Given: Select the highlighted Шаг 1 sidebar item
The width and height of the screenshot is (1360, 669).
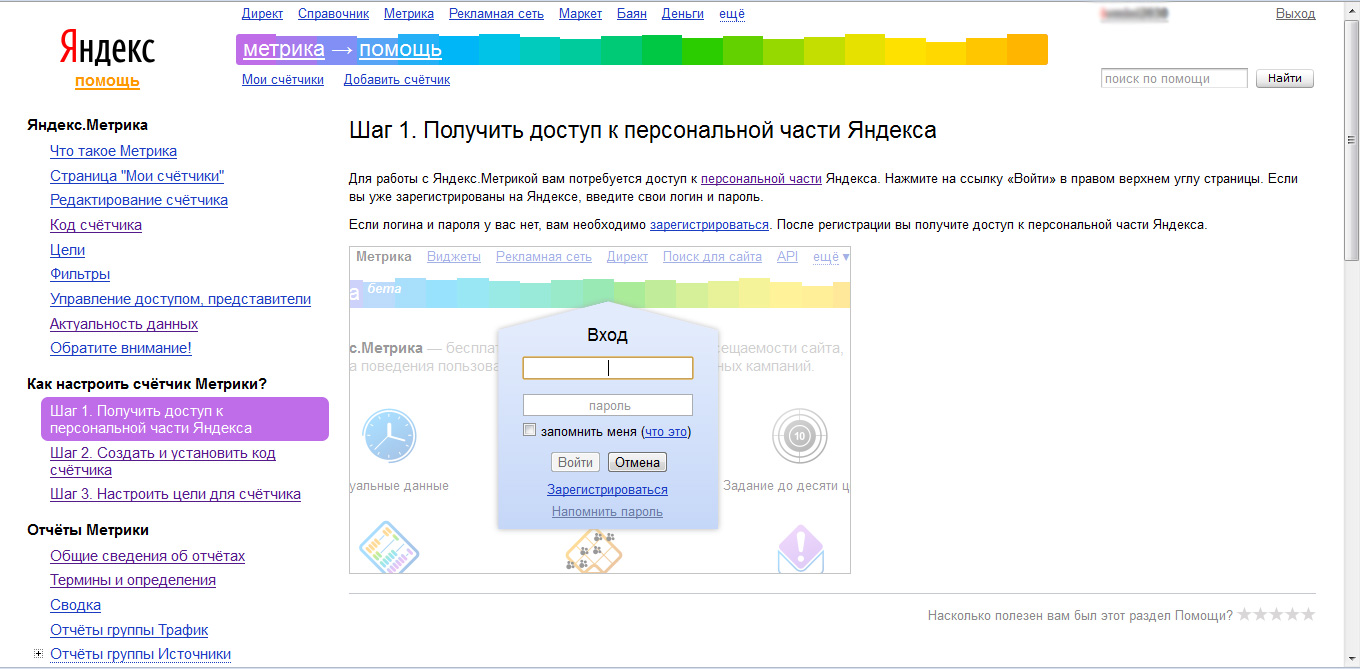Looking at the screenshot, I should coord(185,419).
